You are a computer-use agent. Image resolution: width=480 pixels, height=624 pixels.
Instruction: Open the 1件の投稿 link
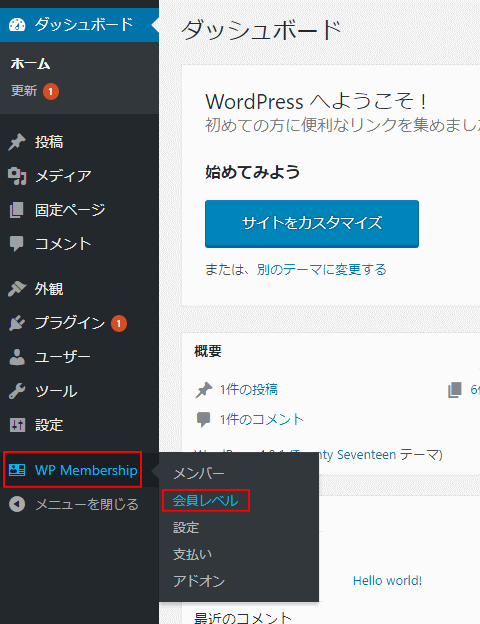(x=249, y=390)
